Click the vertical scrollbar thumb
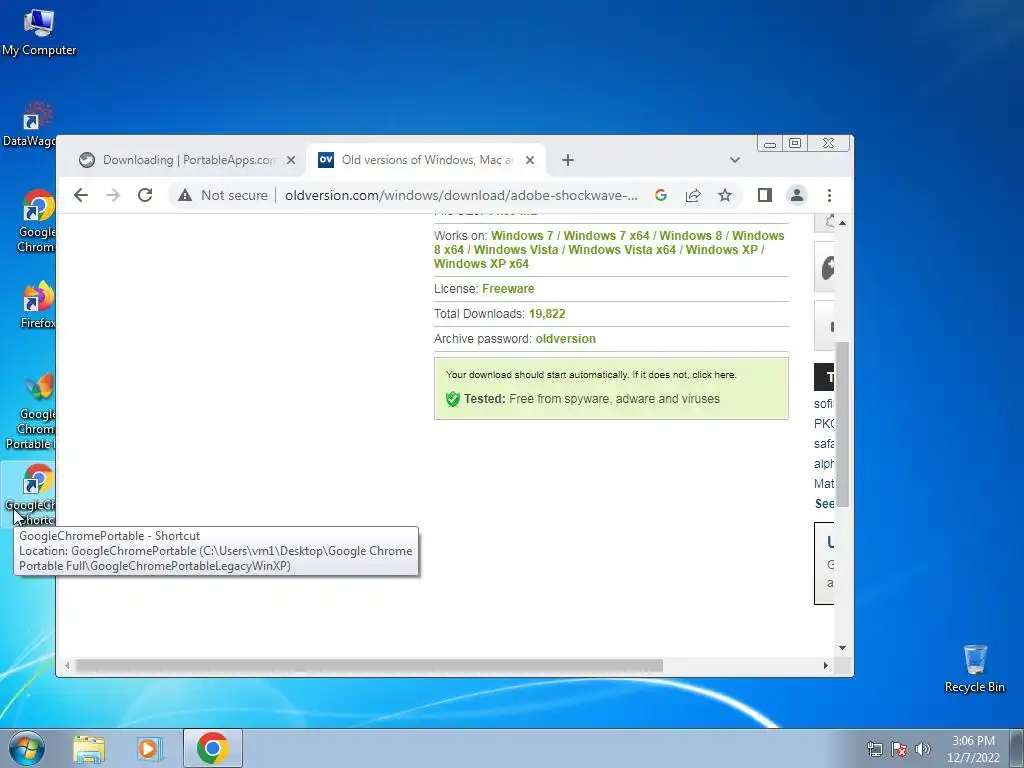The width and height of the screenshot is (1024, 768). pyautogui.click(x=842, y=424)
